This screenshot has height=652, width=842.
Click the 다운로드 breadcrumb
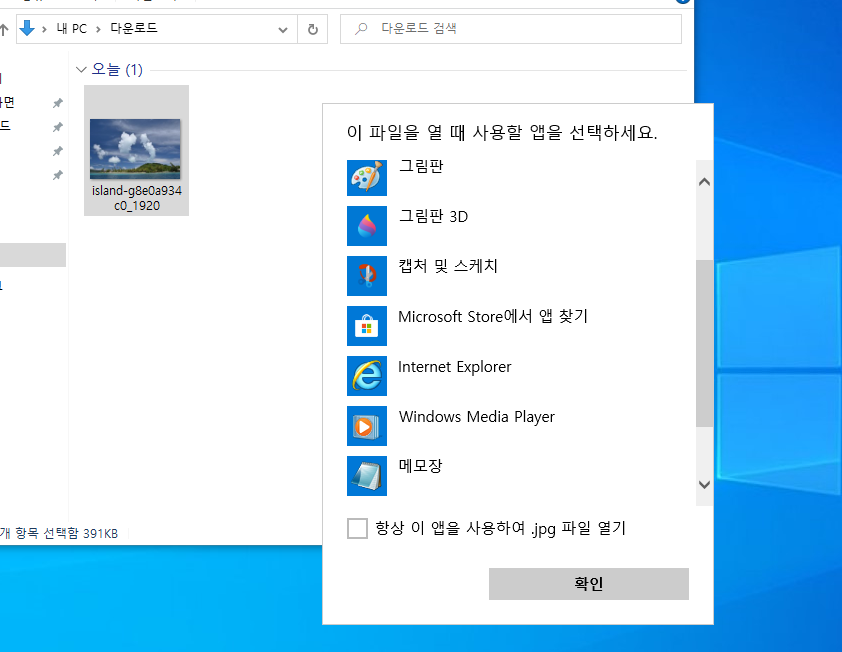[134, 28]
